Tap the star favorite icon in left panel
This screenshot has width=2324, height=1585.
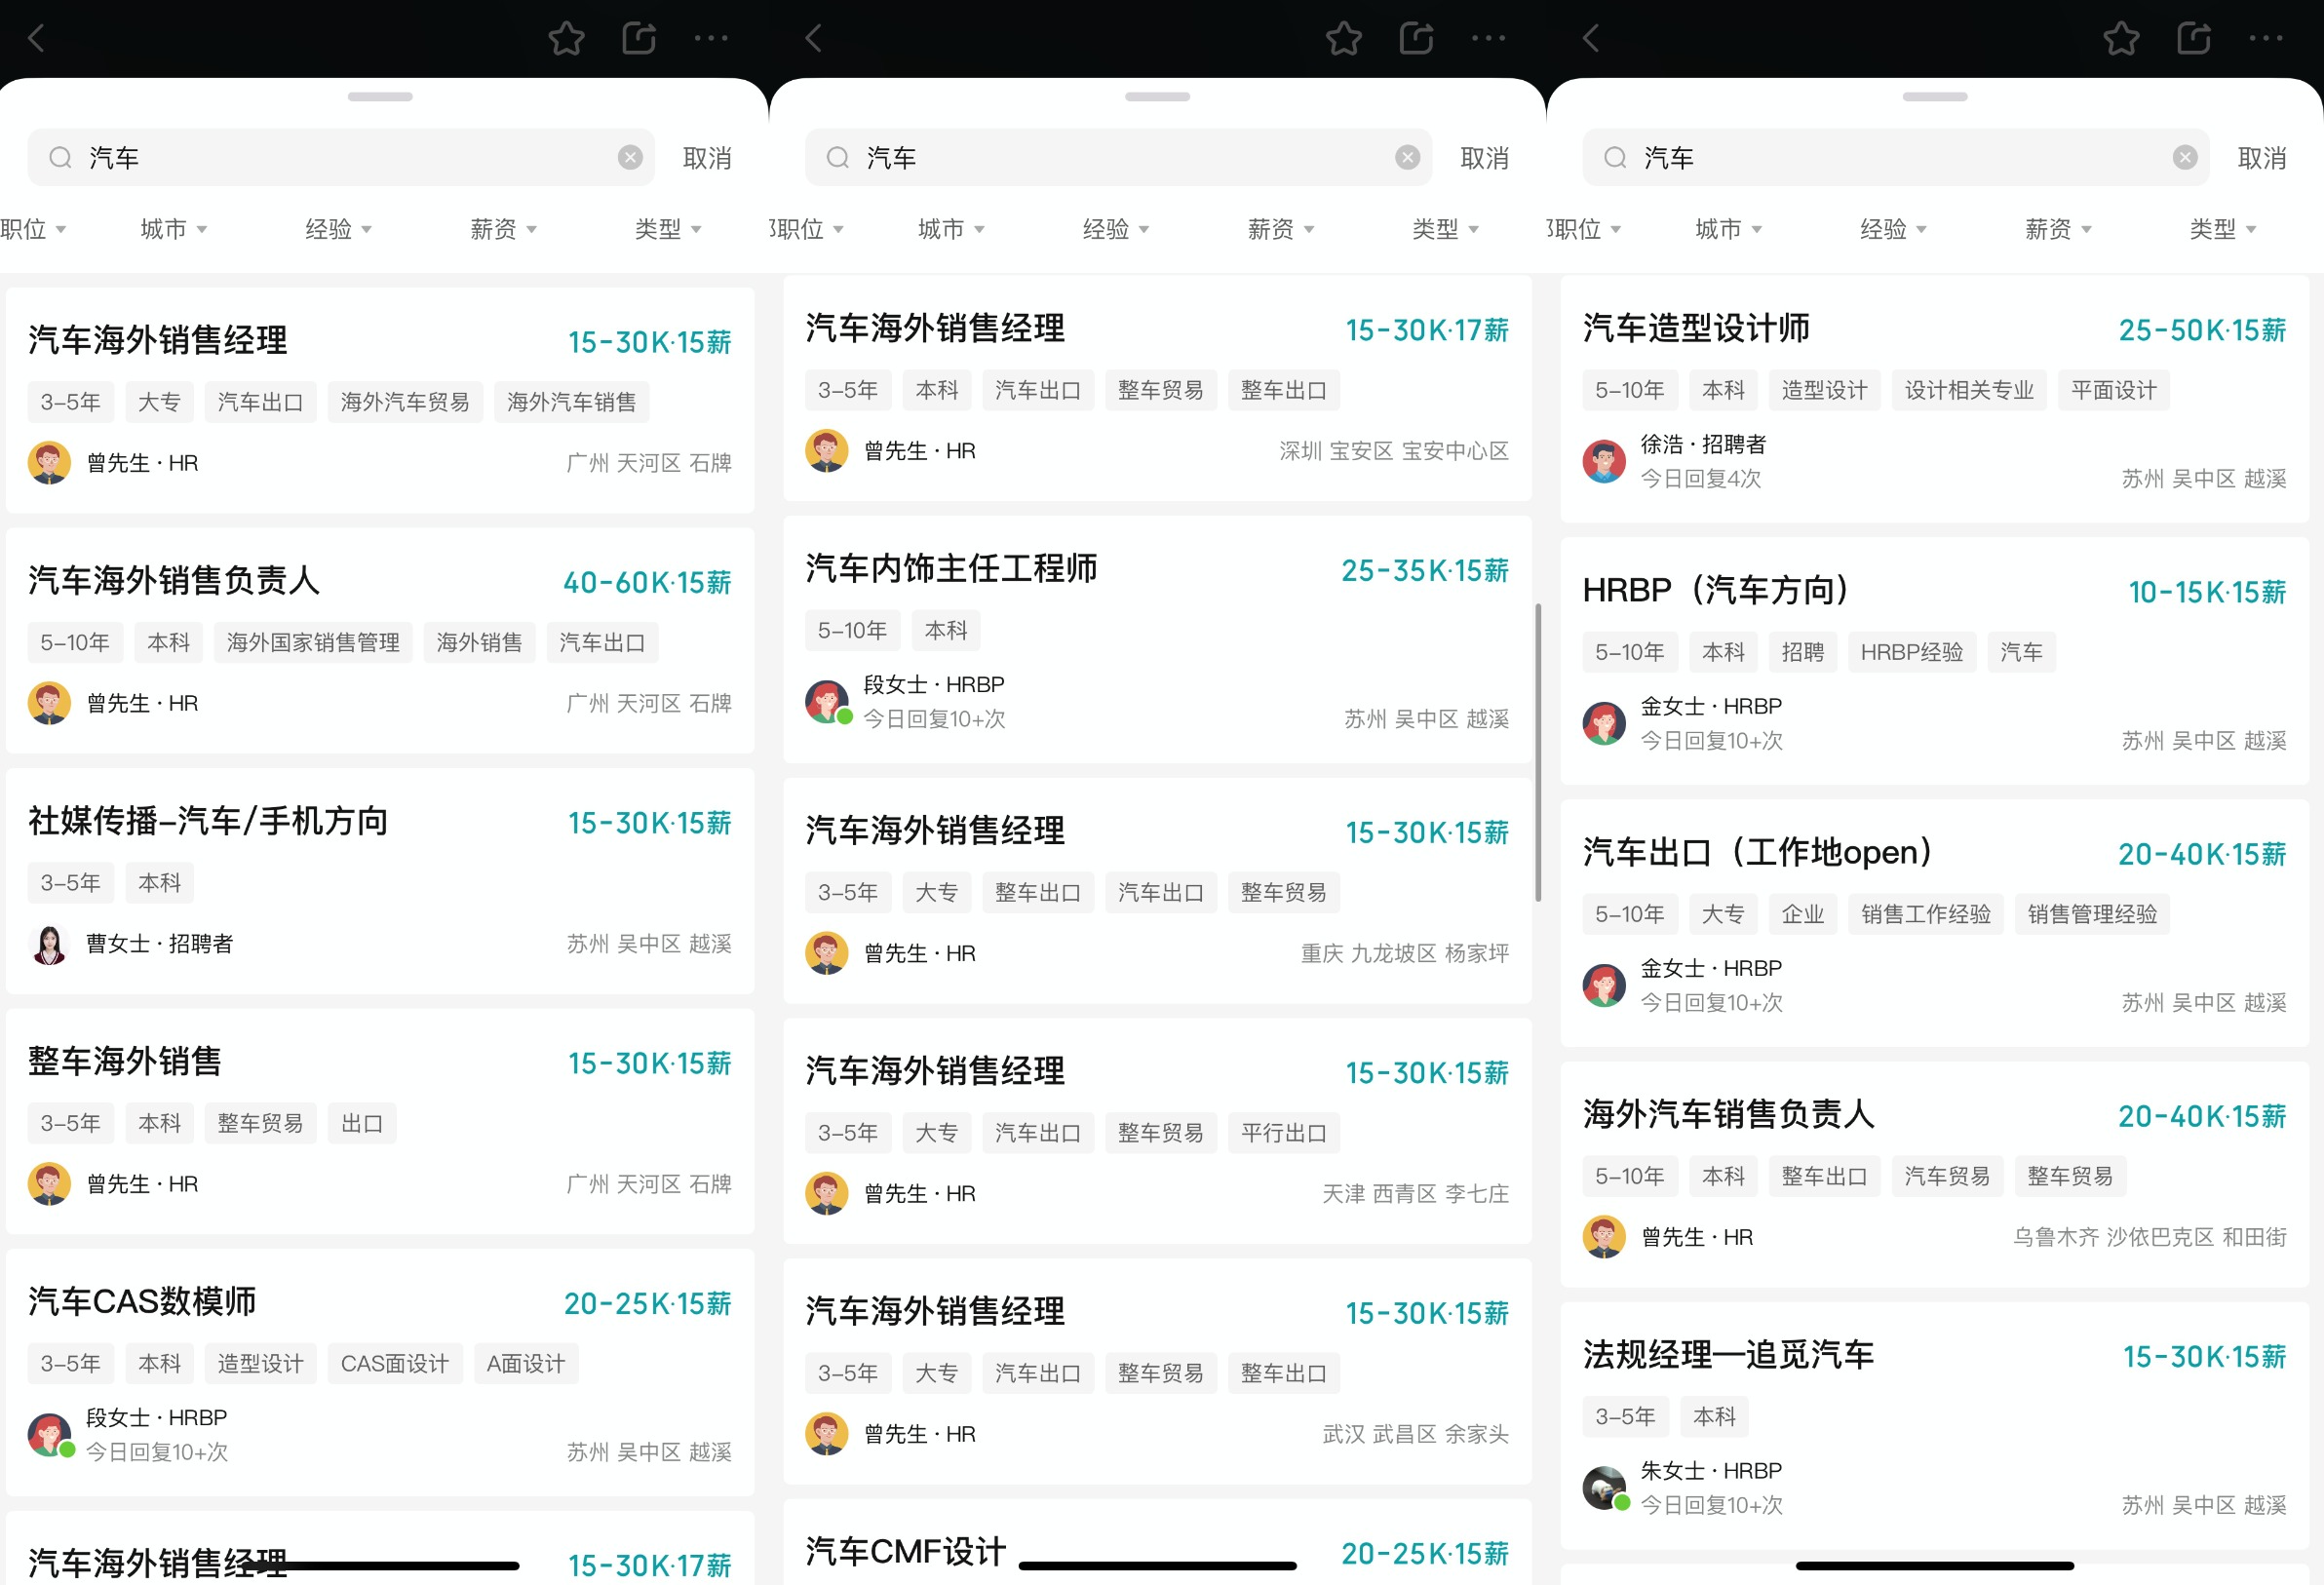[x=566, y=39]
